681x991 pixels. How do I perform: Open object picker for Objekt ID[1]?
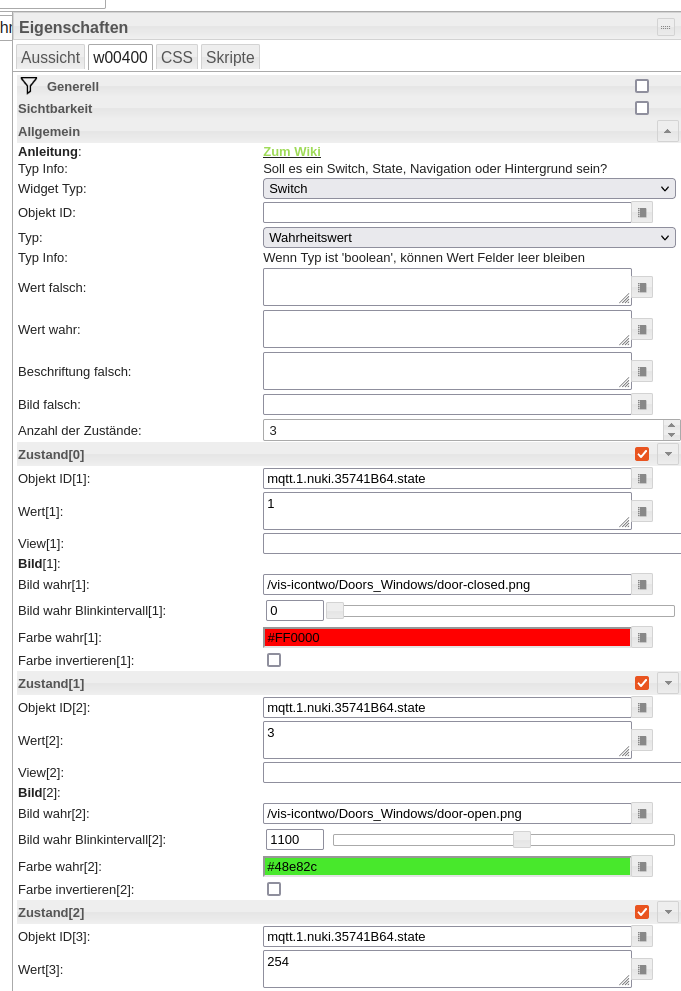pos(642,478)
